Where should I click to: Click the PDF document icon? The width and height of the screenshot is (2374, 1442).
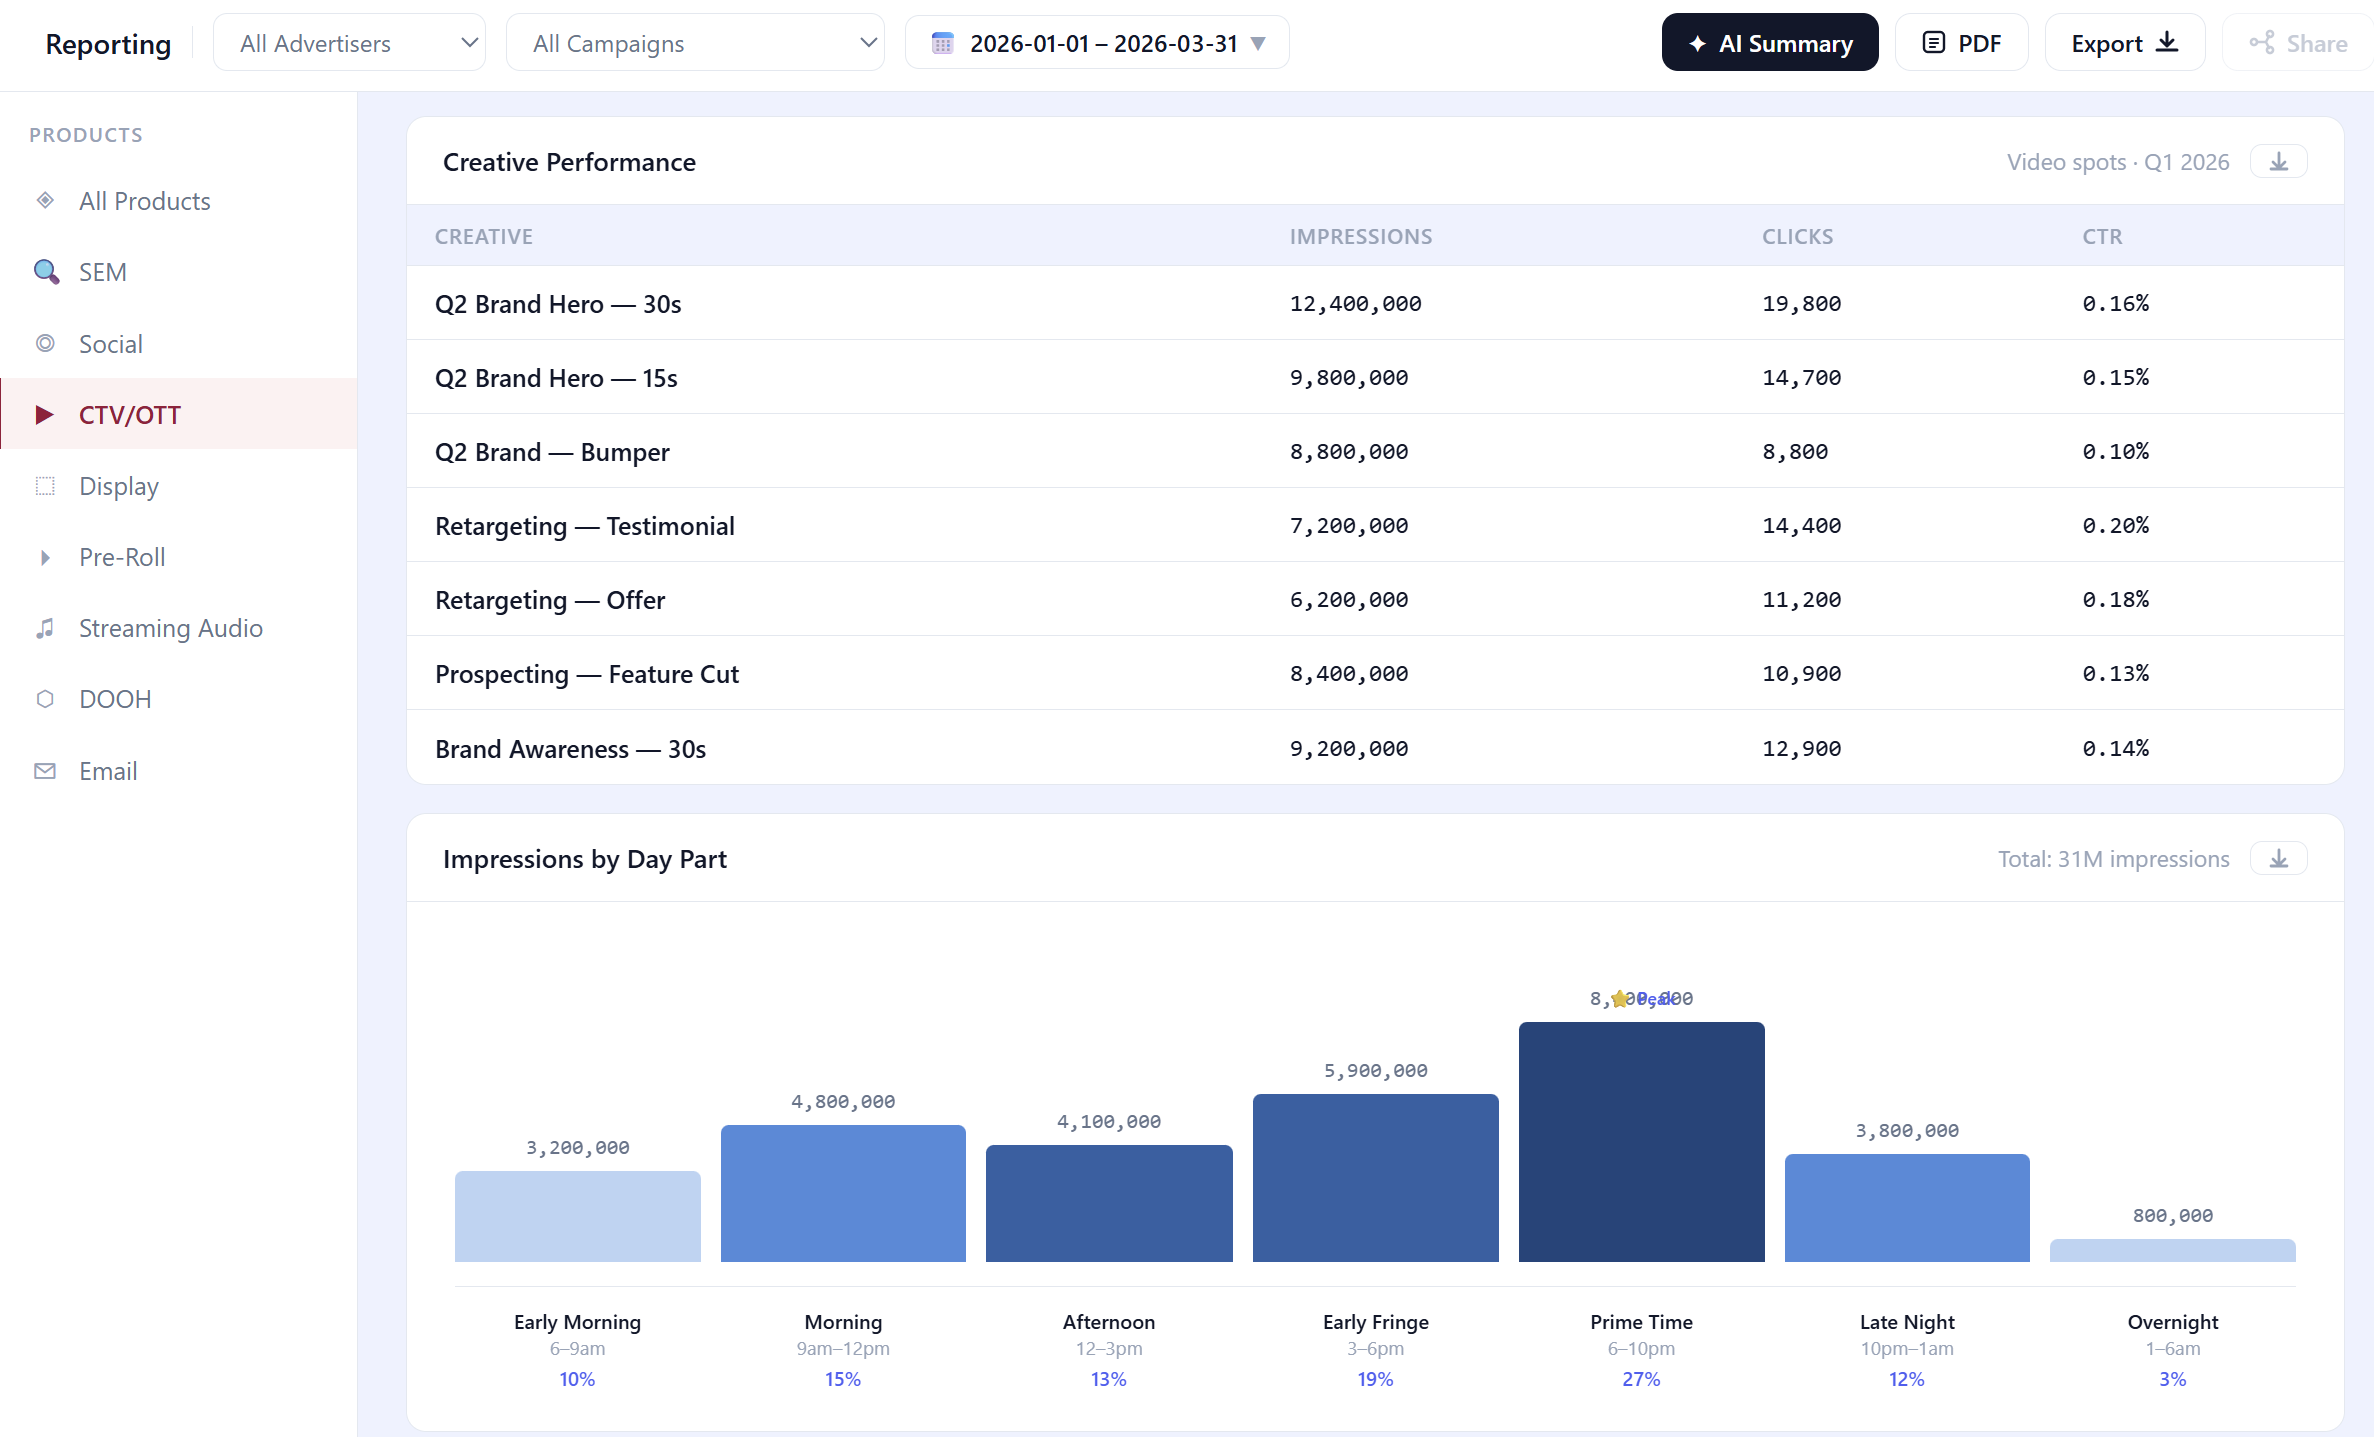tap(1934, 42)
